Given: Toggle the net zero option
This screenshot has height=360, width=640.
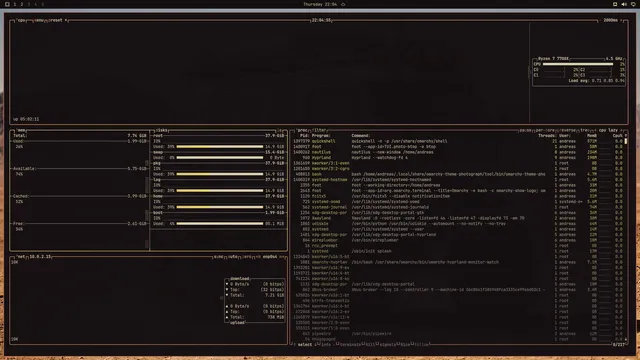Looking at the screenshot, I should pos(247,257).
